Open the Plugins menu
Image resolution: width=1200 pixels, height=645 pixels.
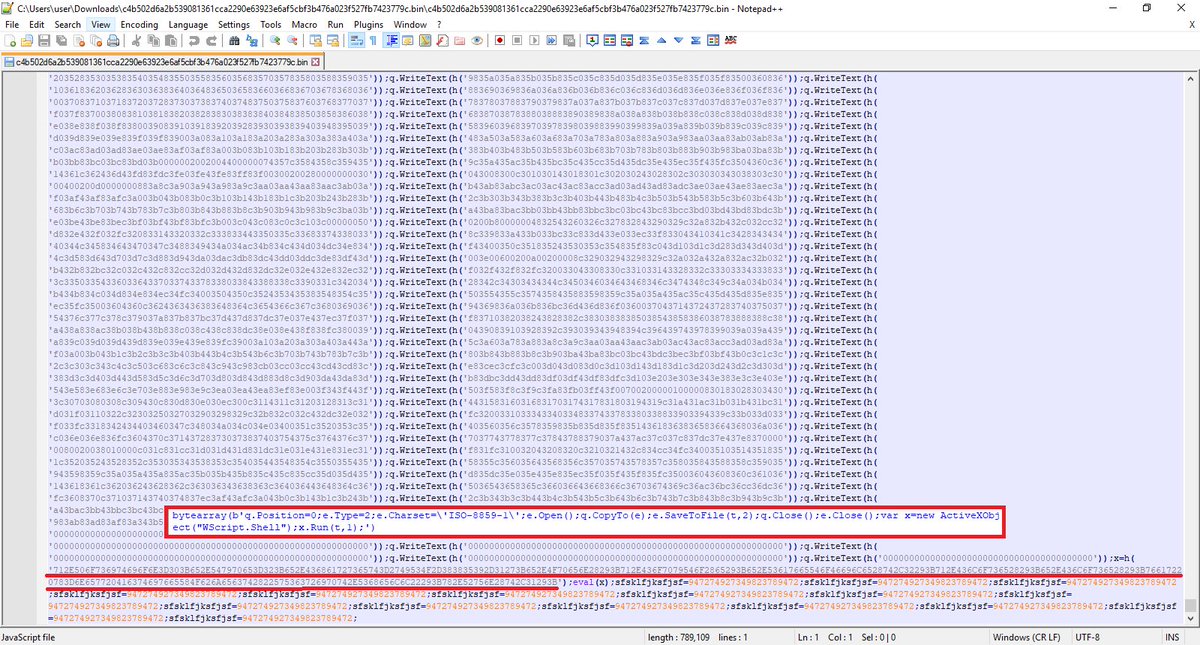369,23
